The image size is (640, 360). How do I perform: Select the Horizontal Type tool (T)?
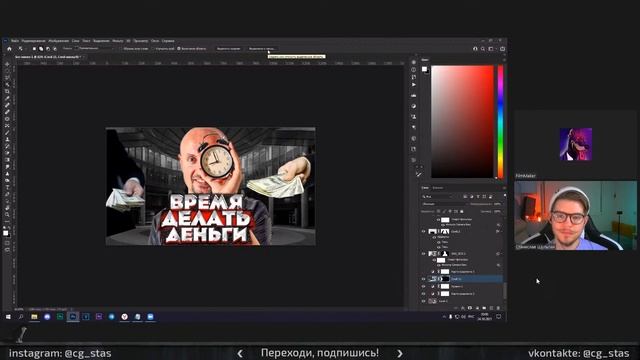pos(7,187)
